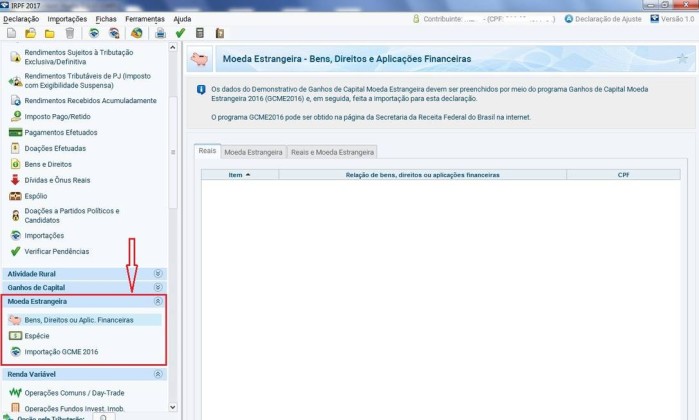This screenshot has width=699, height=420.
Task: Expand the Ganhos de Capital section
Action: (x=157, y=287)
